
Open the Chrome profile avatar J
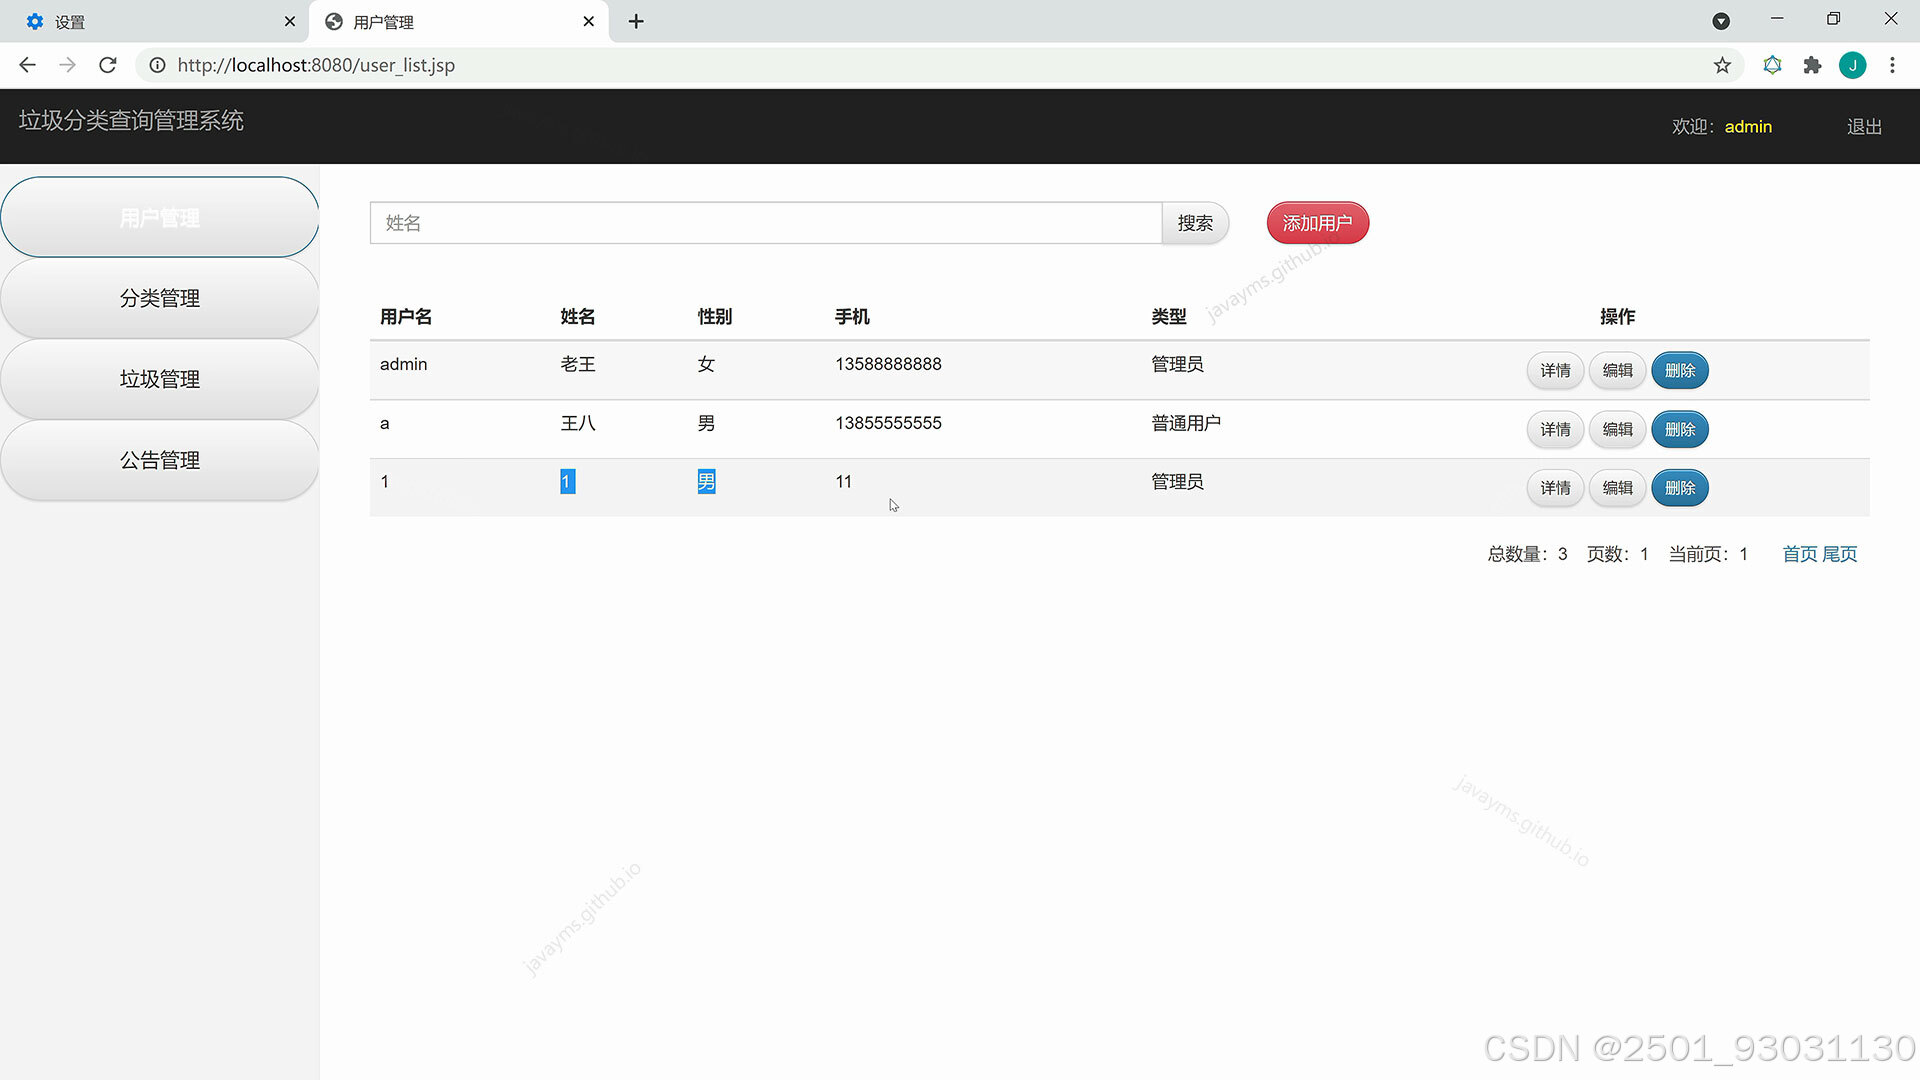[x=1852, y=65]
